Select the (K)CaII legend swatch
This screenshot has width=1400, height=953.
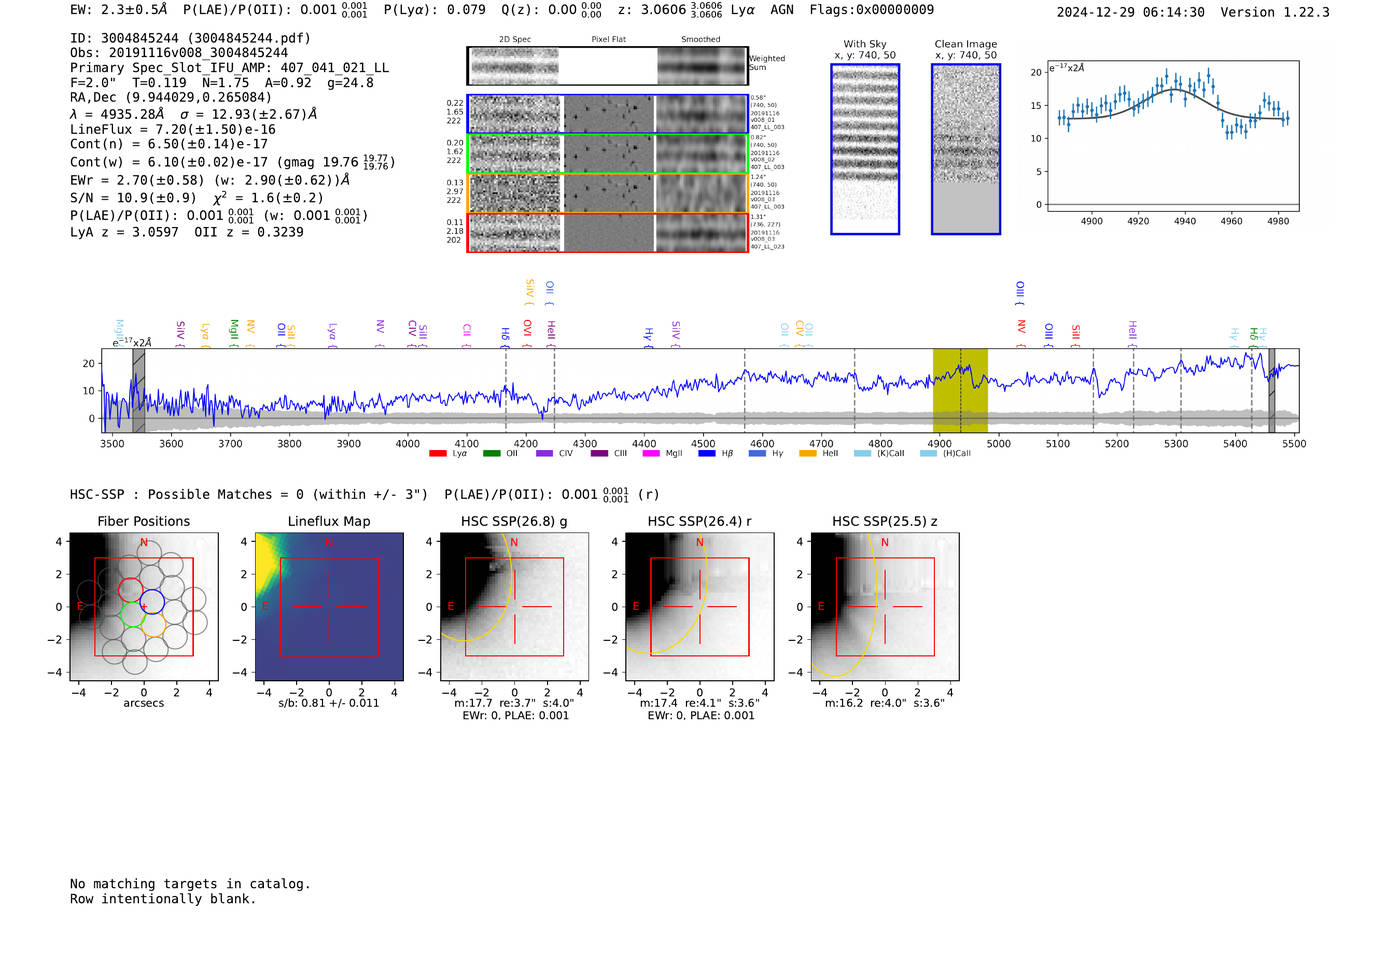pyautogui.click(x=863, y=454)
